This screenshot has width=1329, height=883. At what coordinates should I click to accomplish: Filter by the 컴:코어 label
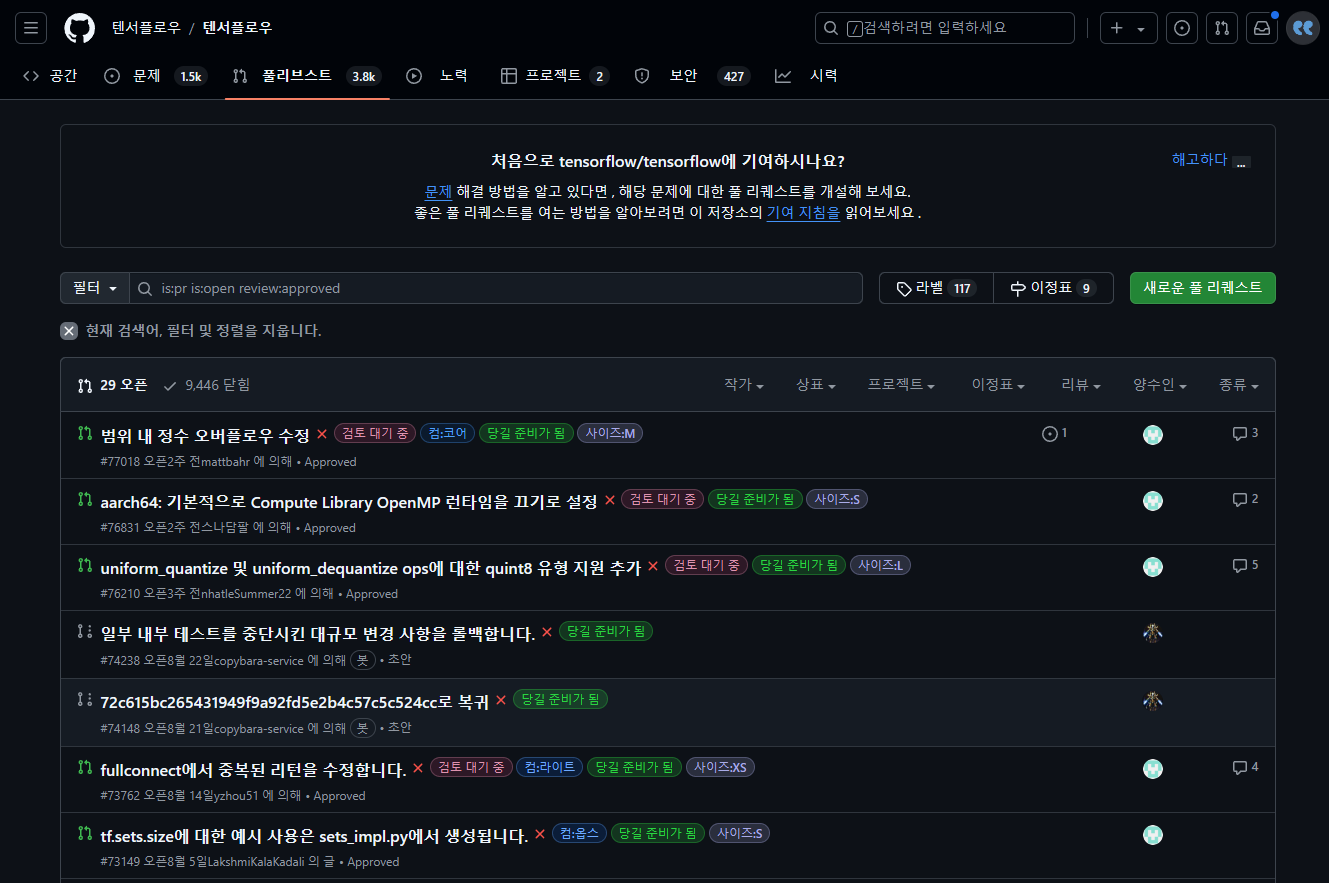pyautogui.click(x=447, y=433)
